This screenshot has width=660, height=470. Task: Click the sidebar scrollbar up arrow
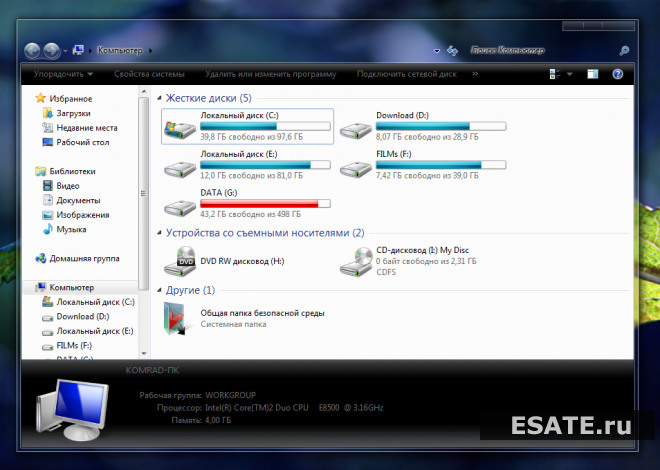[x=144, y=91]
